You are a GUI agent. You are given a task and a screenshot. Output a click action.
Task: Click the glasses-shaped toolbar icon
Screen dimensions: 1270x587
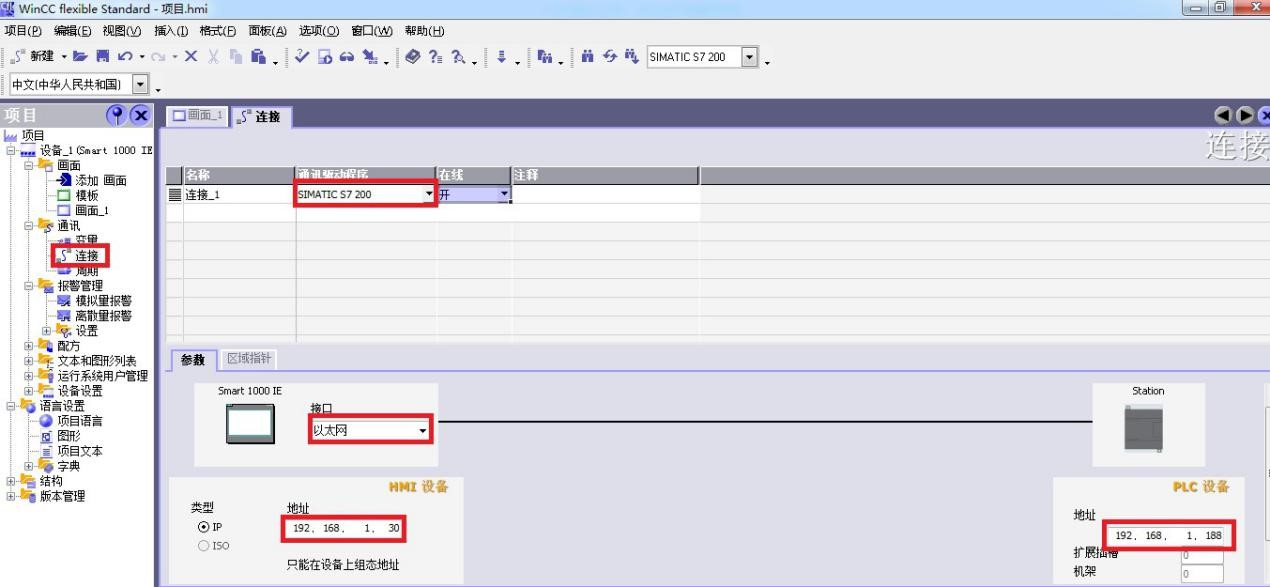click(346, 57)
